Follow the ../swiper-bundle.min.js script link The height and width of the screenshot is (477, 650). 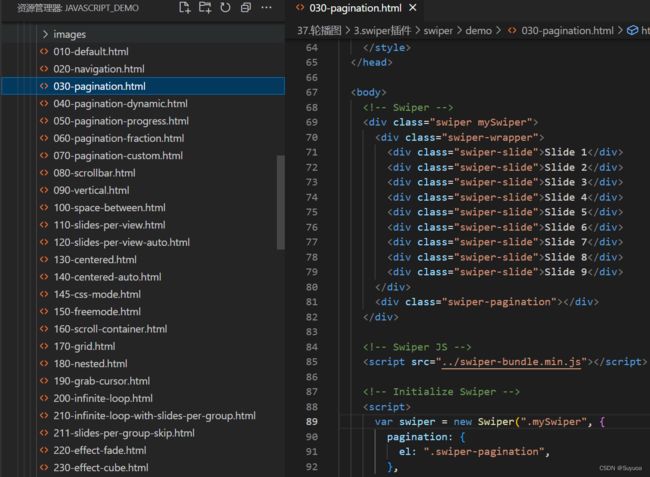pos(512,362)
